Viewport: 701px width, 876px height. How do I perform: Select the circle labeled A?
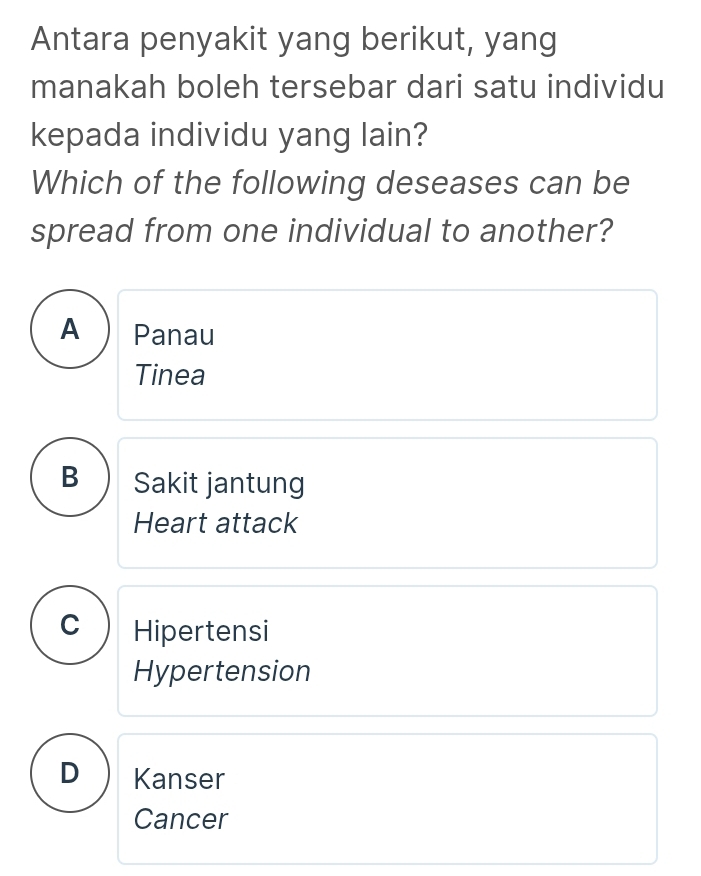pos(69,329)
